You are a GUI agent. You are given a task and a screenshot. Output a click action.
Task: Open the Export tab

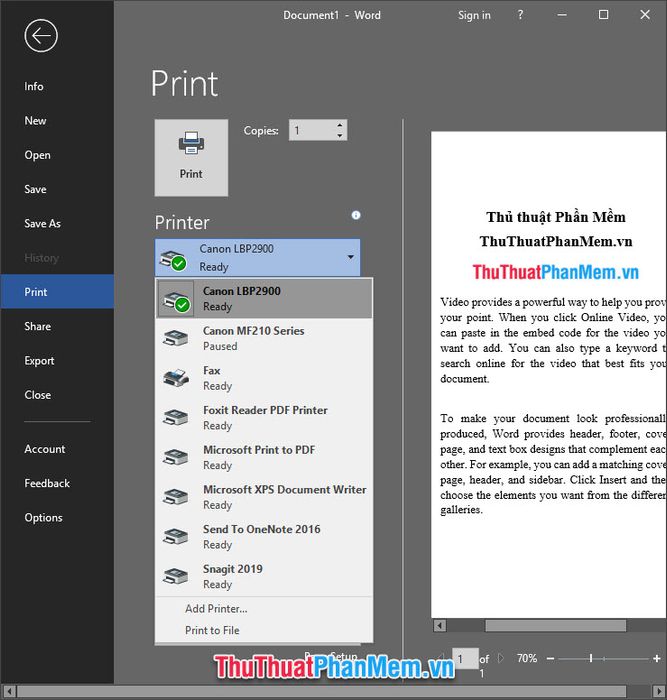click(57, 361)
